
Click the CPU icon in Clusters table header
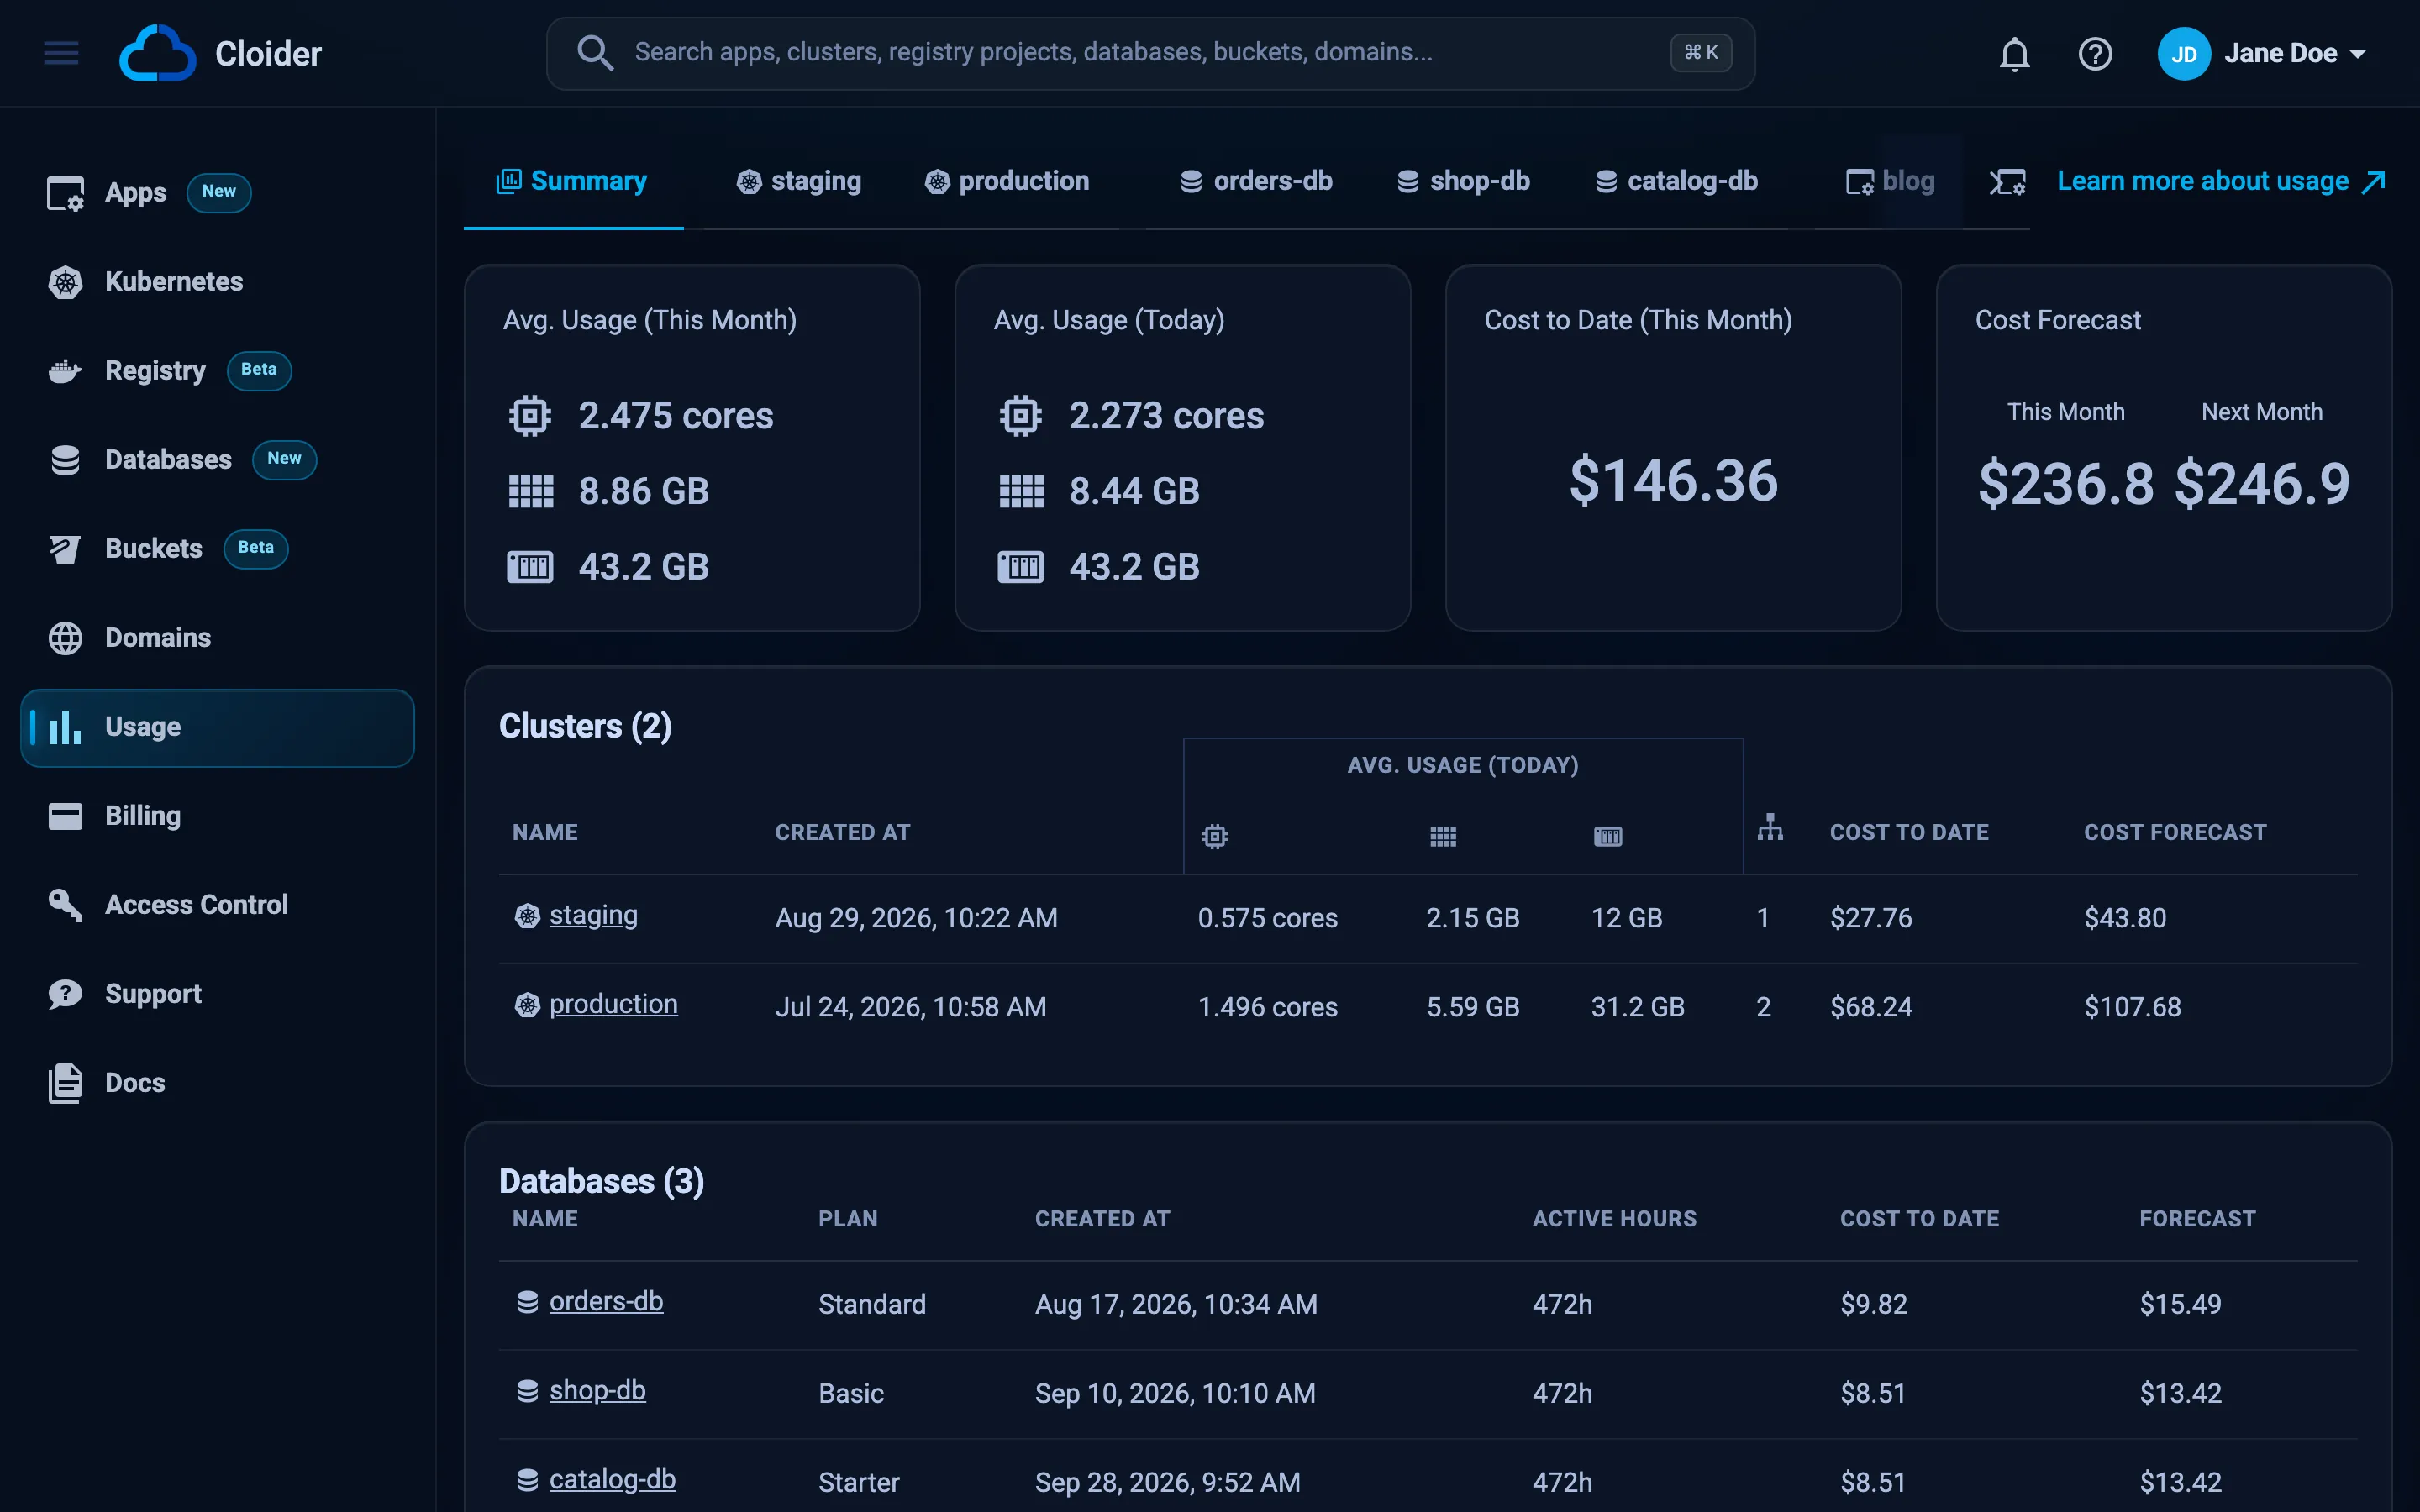tap(1214, 836)
